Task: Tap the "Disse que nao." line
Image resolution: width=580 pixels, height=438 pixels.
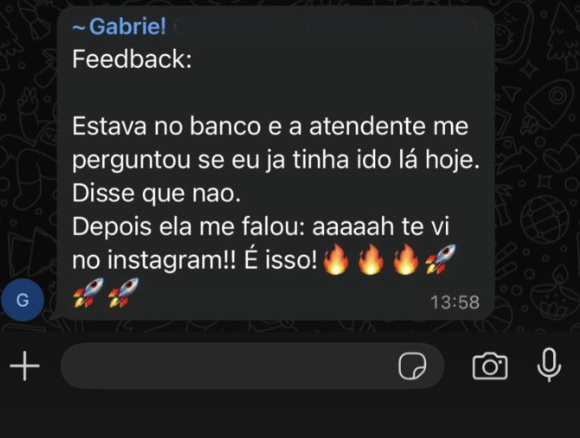Action: pos(156,193)
